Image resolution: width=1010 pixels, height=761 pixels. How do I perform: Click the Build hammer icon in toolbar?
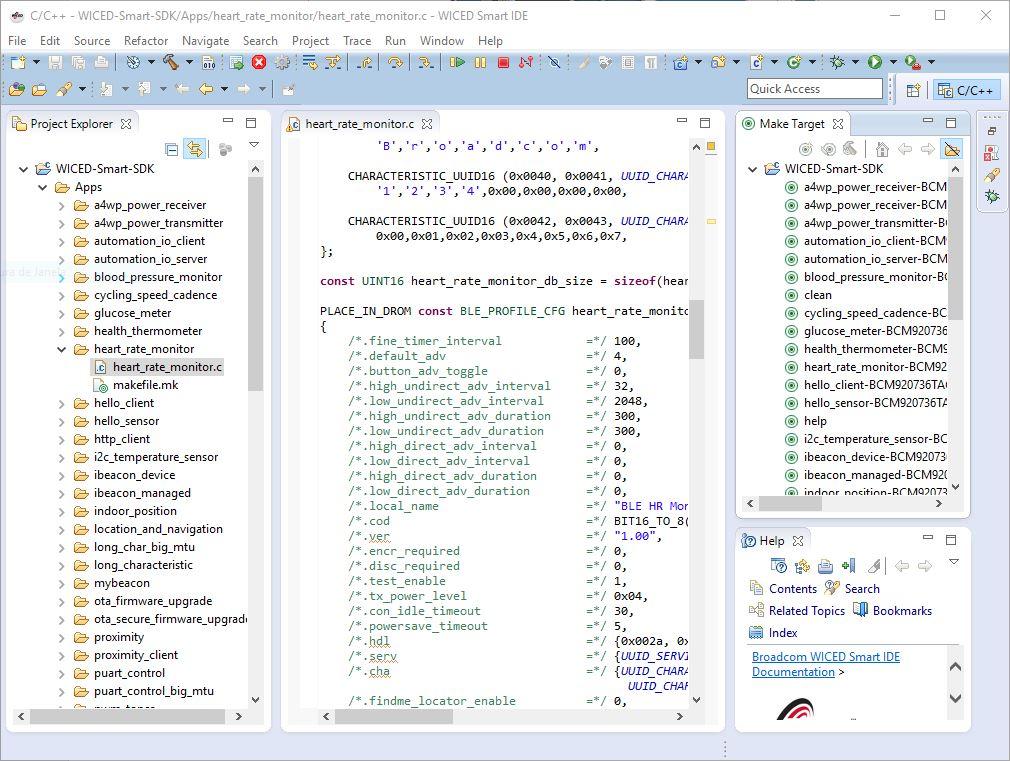[x=171, y=62]
